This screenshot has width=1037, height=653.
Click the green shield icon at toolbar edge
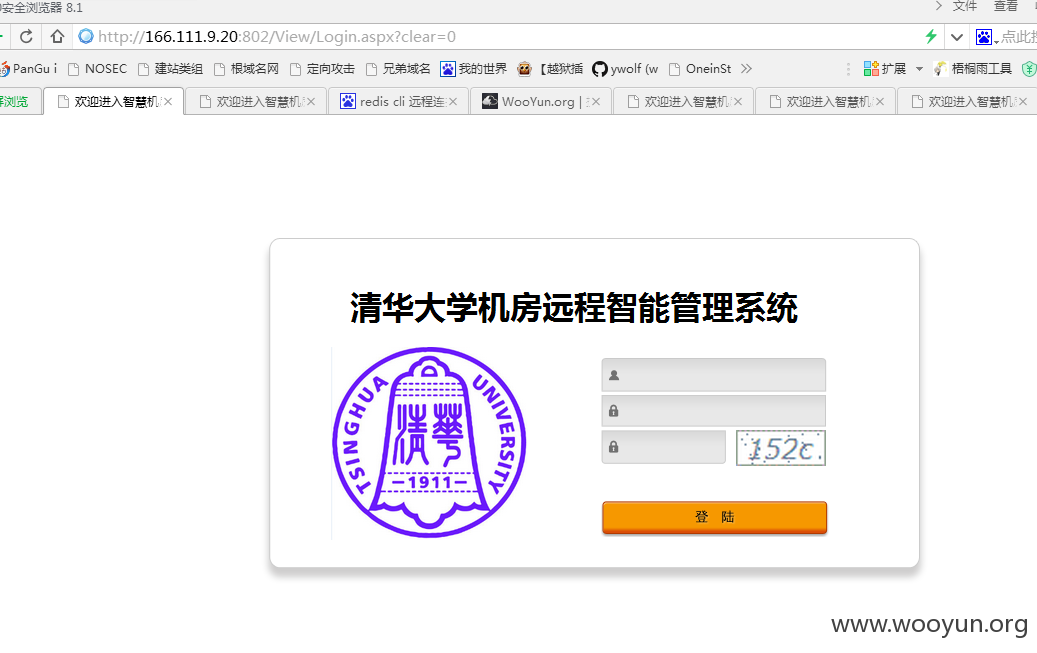1030,69
